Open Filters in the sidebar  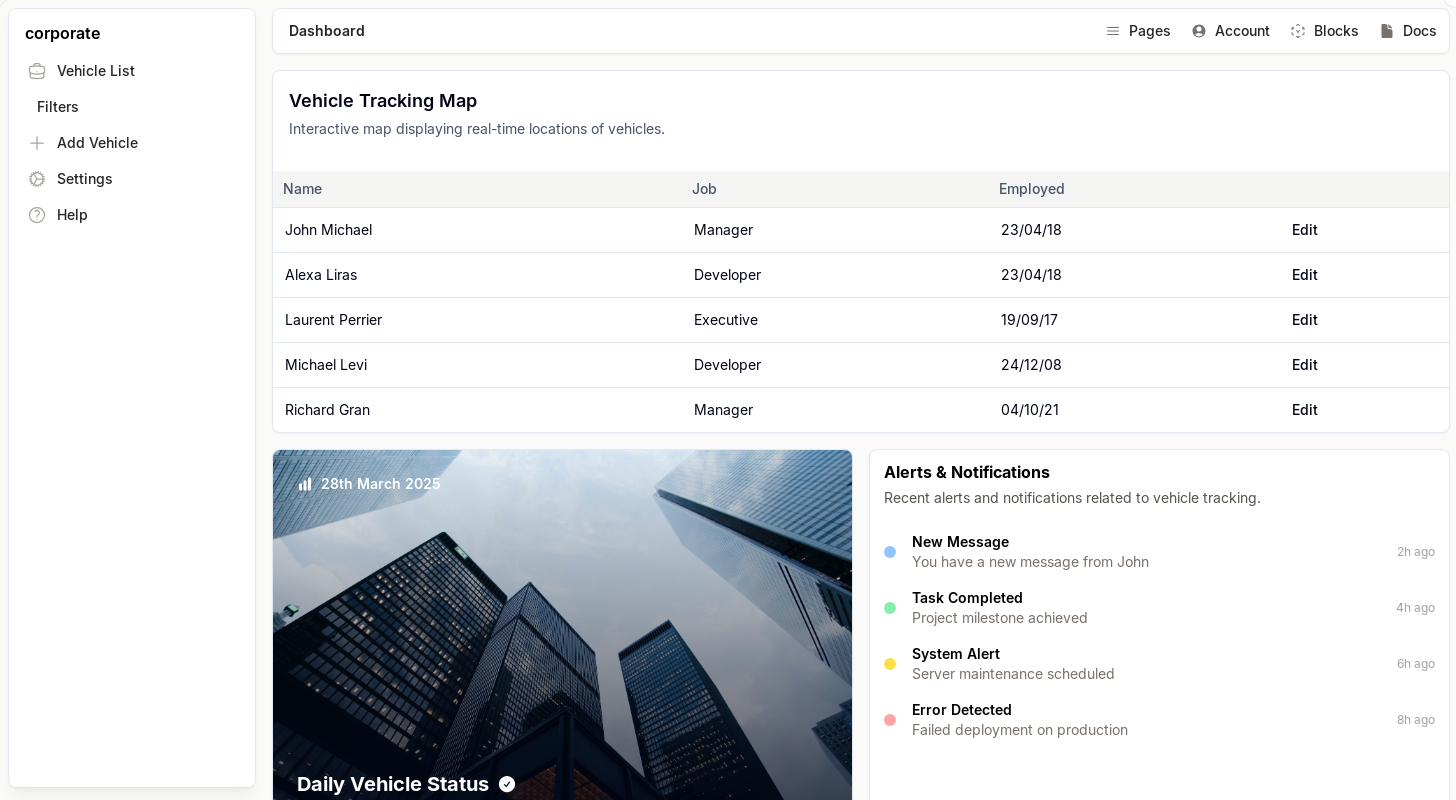(x=58, y=107)
